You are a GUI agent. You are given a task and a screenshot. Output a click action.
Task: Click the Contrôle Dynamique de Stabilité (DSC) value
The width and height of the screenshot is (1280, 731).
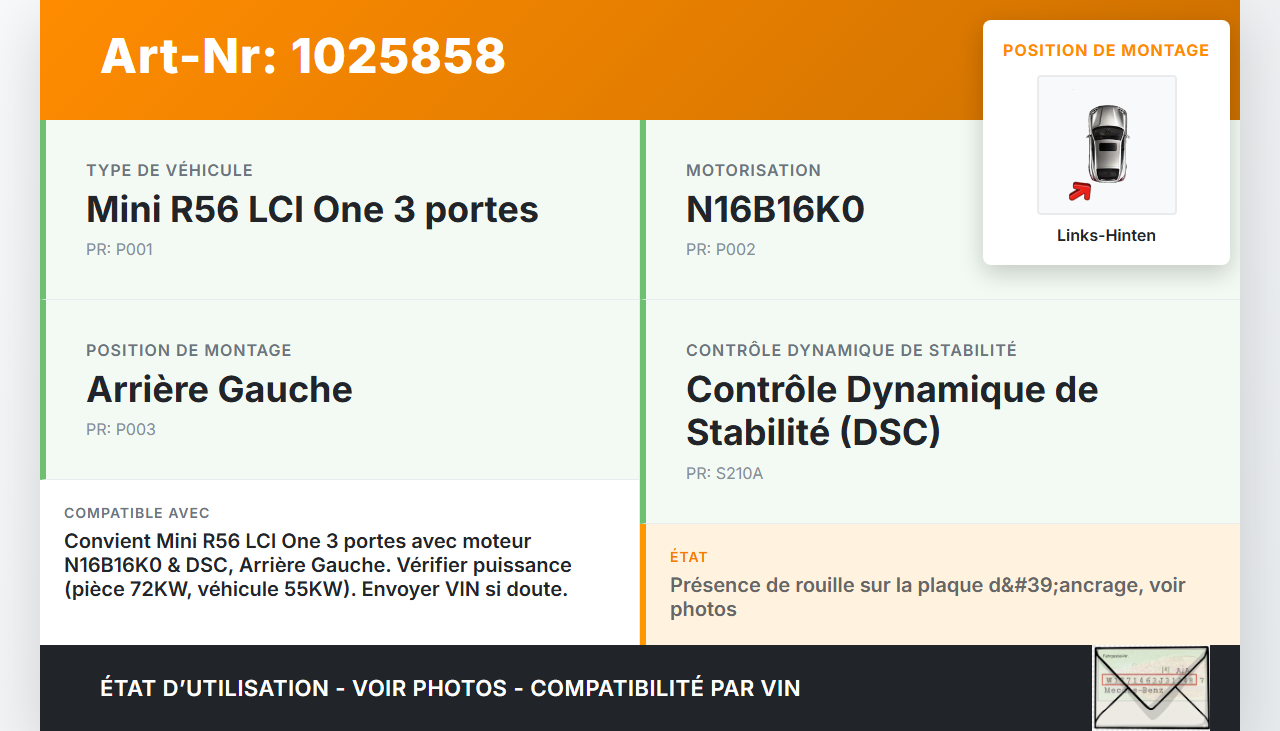point(892,410)
